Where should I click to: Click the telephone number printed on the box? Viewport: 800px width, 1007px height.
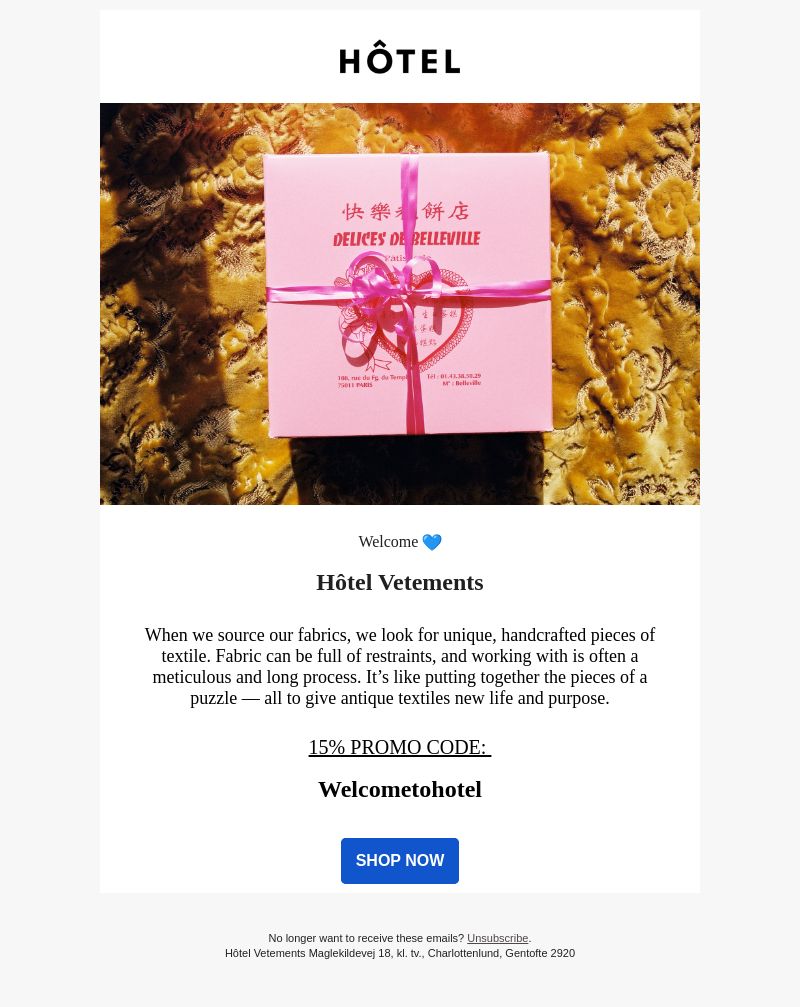coord(453,376)
